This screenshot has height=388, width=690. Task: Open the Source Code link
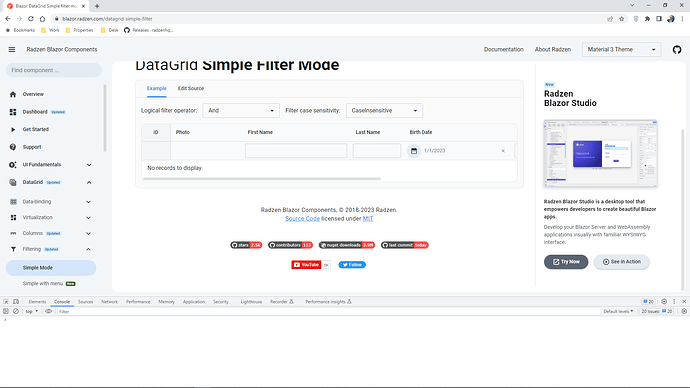[x=302, y=219]
